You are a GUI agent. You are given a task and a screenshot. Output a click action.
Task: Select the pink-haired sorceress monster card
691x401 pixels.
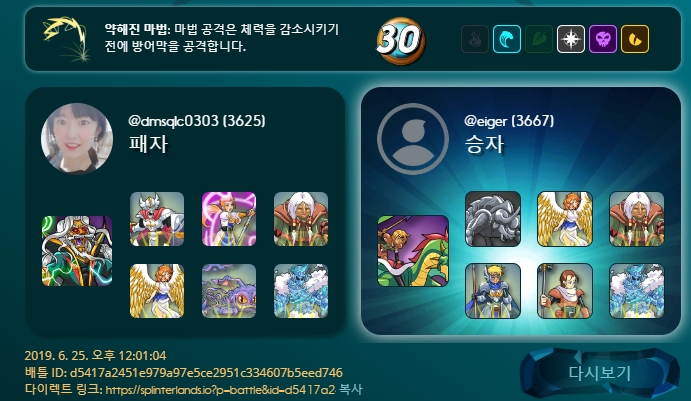point(229,219)
